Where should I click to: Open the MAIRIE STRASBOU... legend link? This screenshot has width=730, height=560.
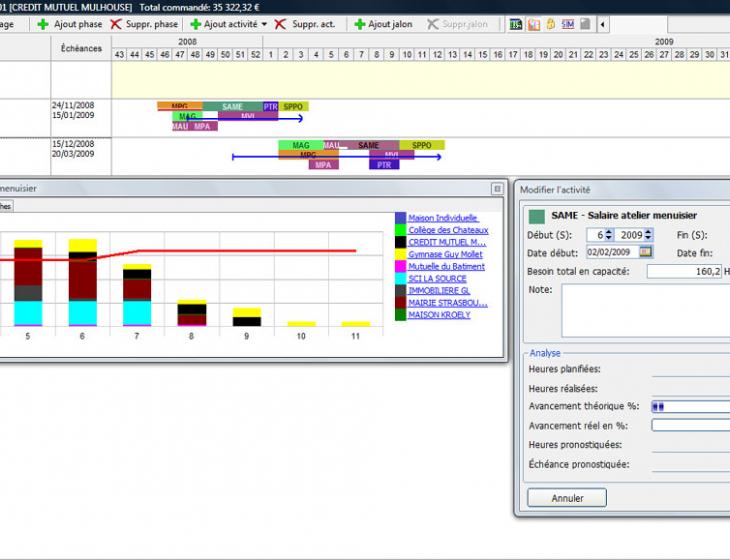(448, 303)
